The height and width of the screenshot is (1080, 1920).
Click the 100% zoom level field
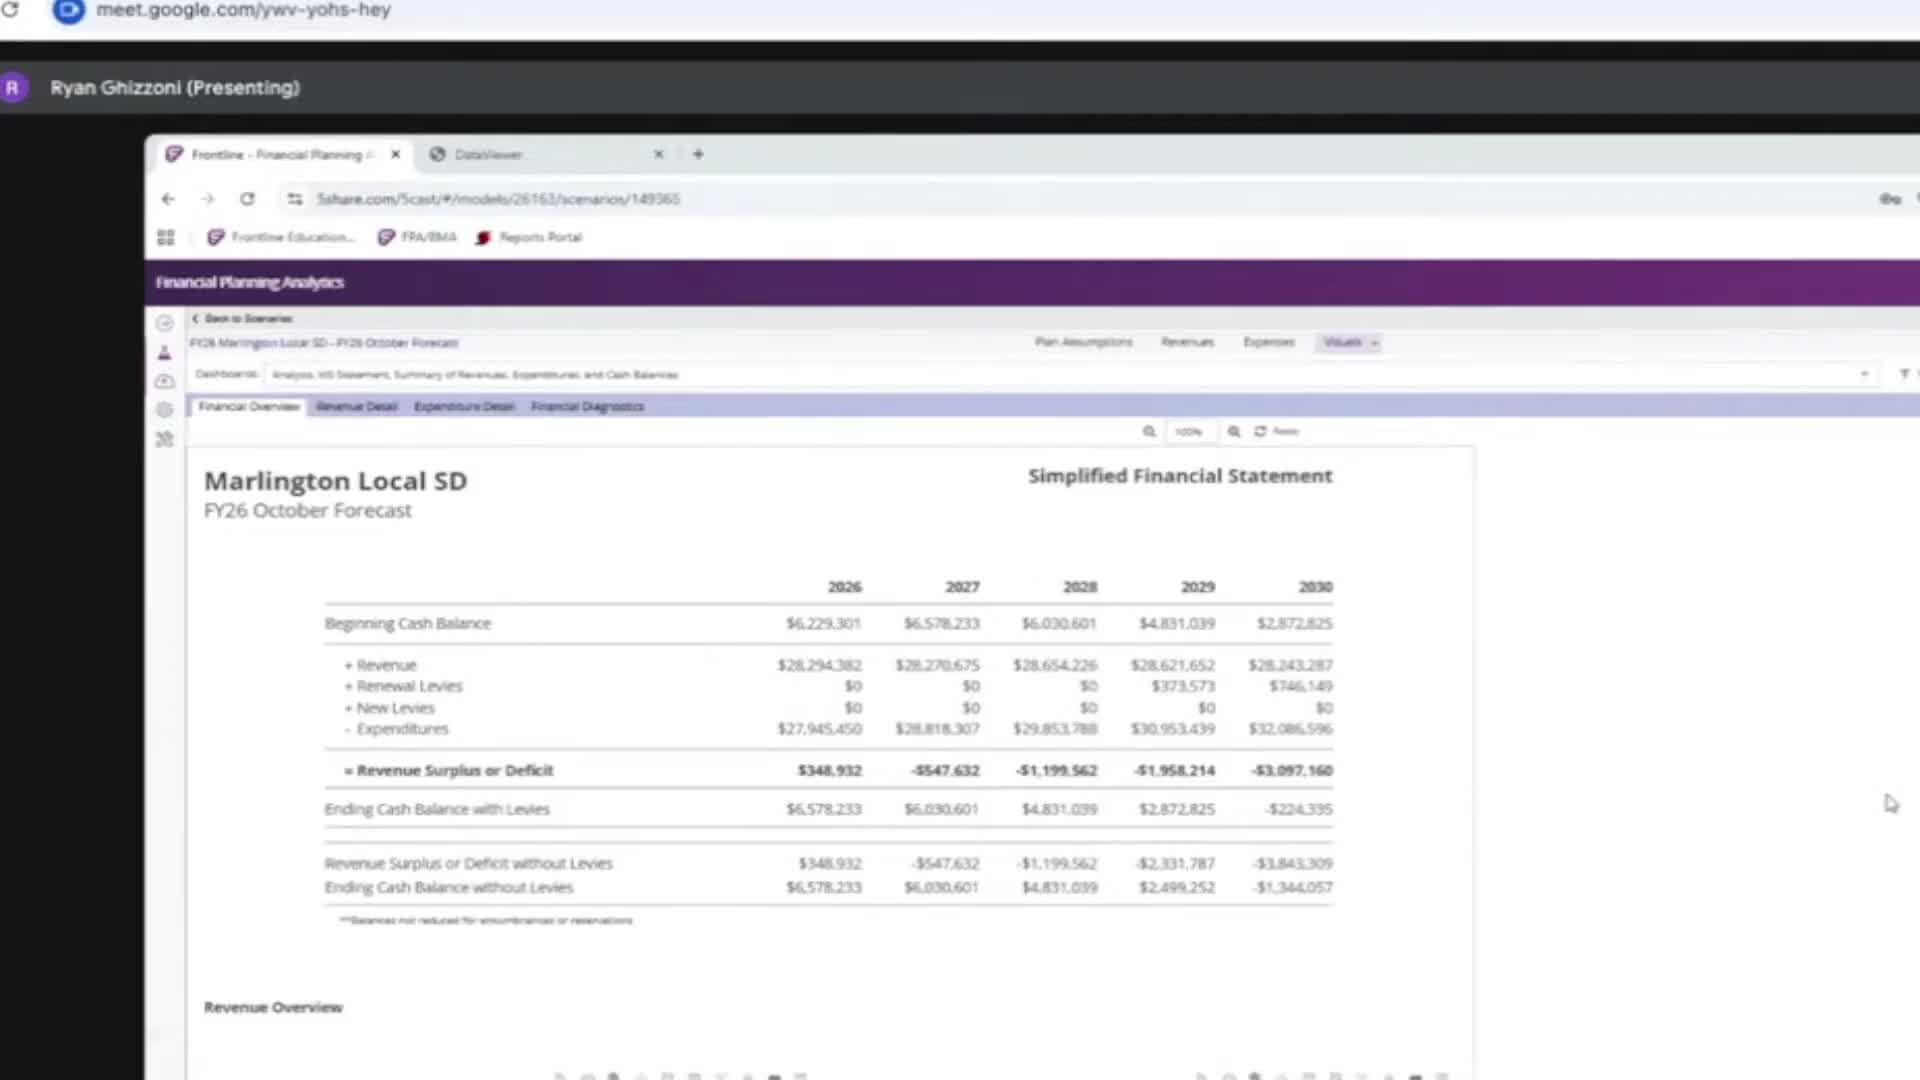point(1188,431)
